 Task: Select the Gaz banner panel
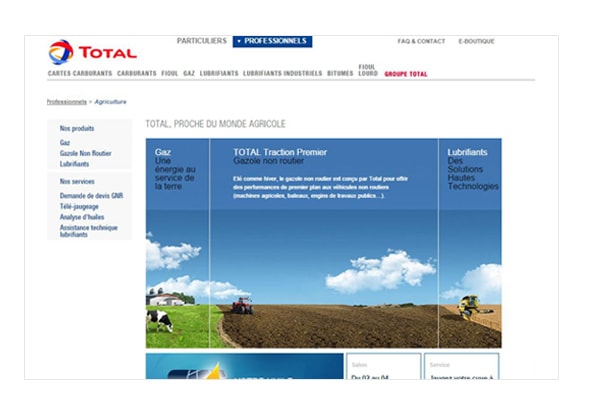click(x=178, y=243)
